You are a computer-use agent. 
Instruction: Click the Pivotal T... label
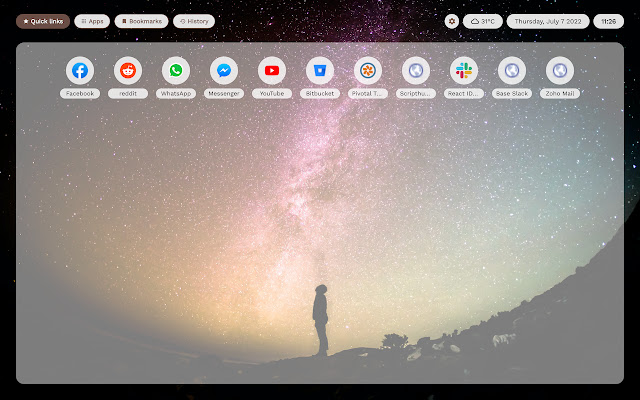tap(368, 93)
